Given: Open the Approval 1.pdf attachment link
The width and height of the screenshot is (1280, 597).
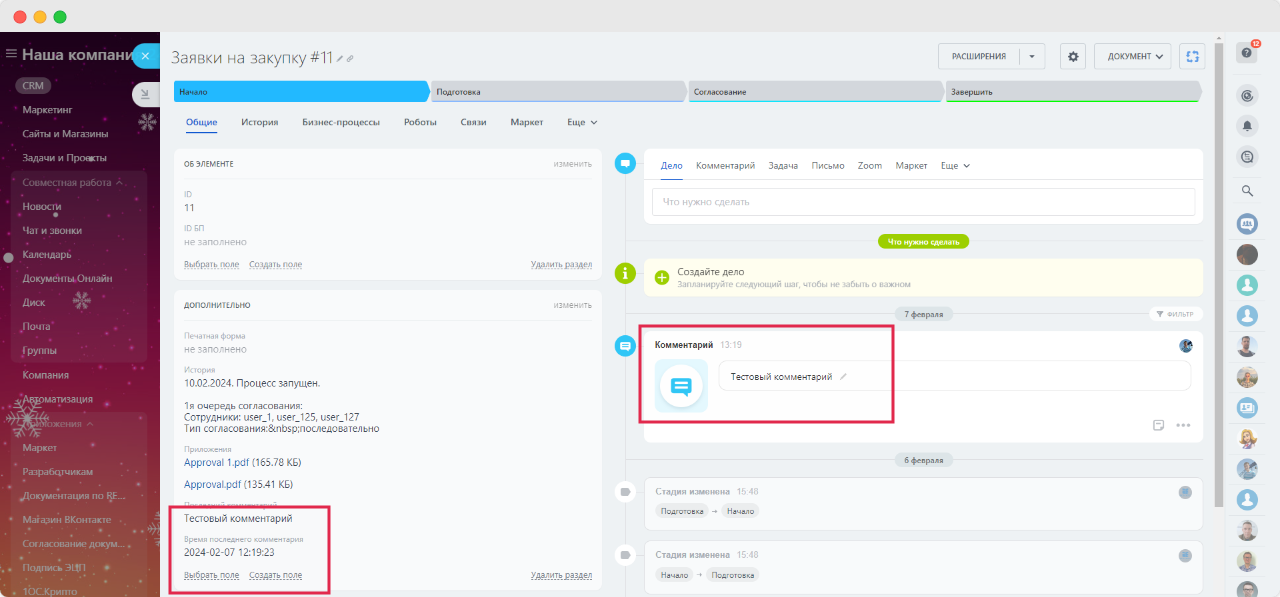Looking at the screenshot, I should (242, 462).
